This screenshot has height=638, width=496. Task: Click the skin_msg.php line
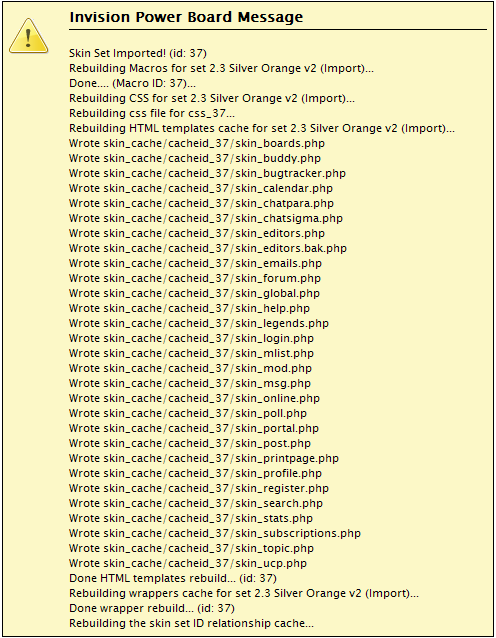(x=190, y=384)
